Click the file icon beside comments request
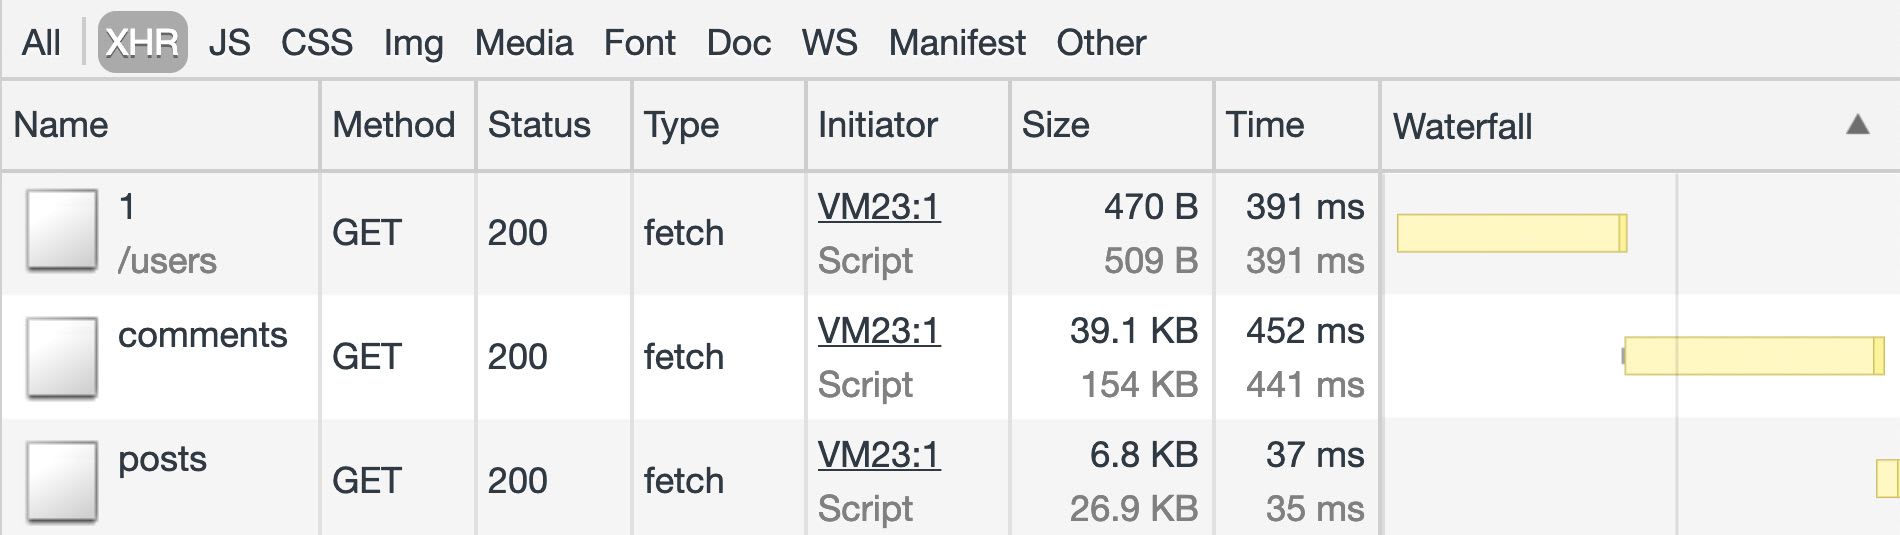Screen dimensions: 1900x535 coord(62,357)
